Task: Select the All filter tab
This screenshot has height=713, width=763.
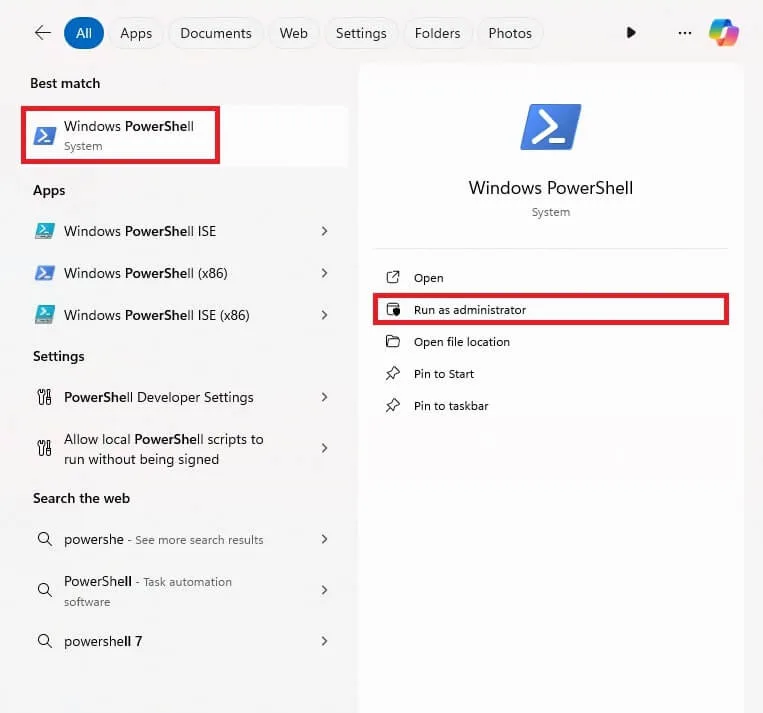Action: tap(84, 33)
